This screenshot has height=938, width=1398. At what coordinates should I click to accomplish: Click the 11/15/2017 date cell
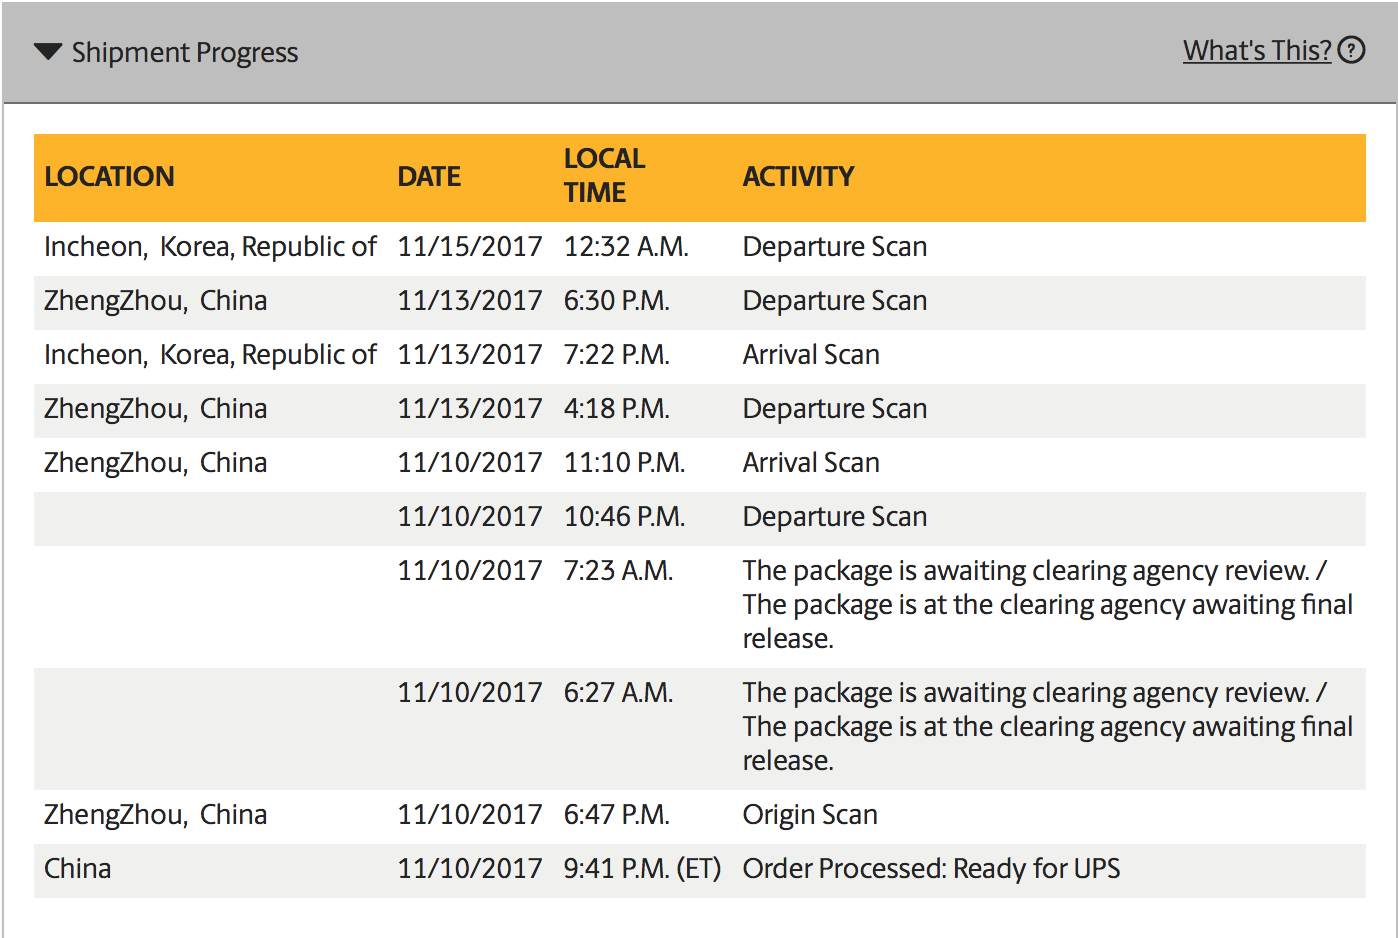(470, 247)
